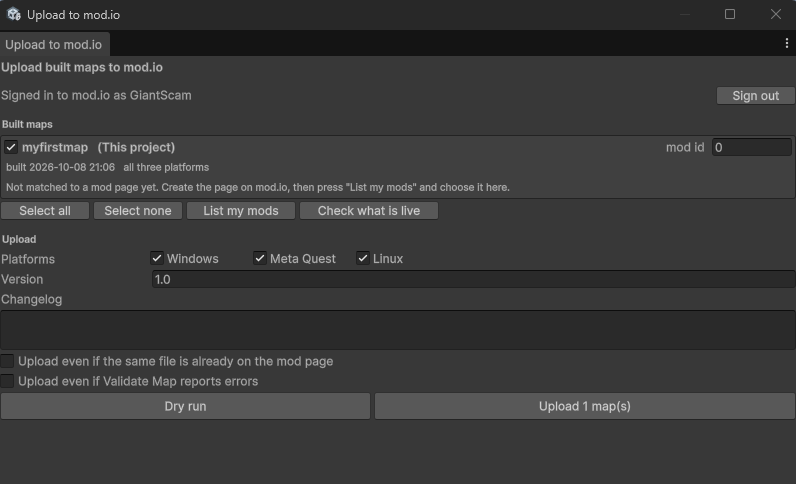The image size is (796, 484).
Task: Click the 'Platforms' field label
Action: [28, 259]
